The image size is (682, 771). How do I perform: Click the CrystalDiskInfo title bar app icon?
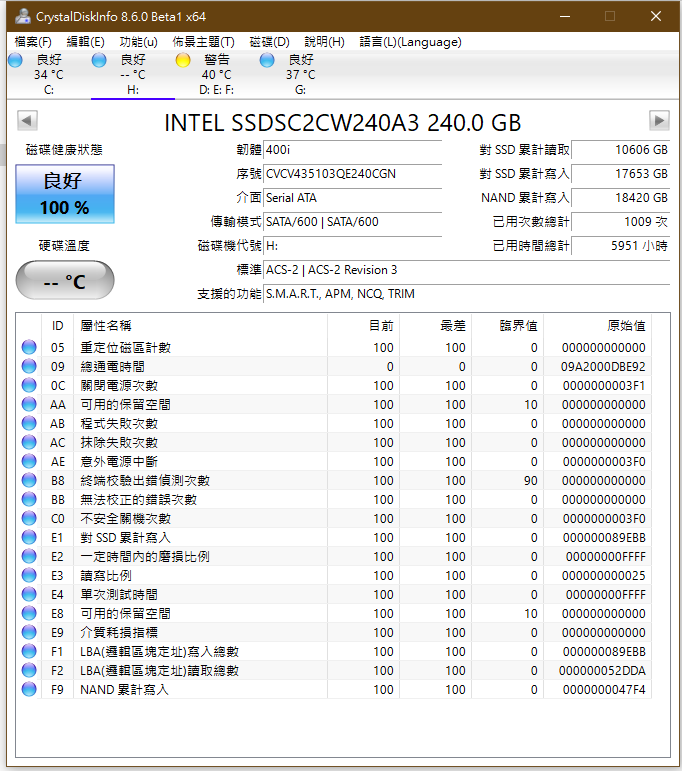23,17
